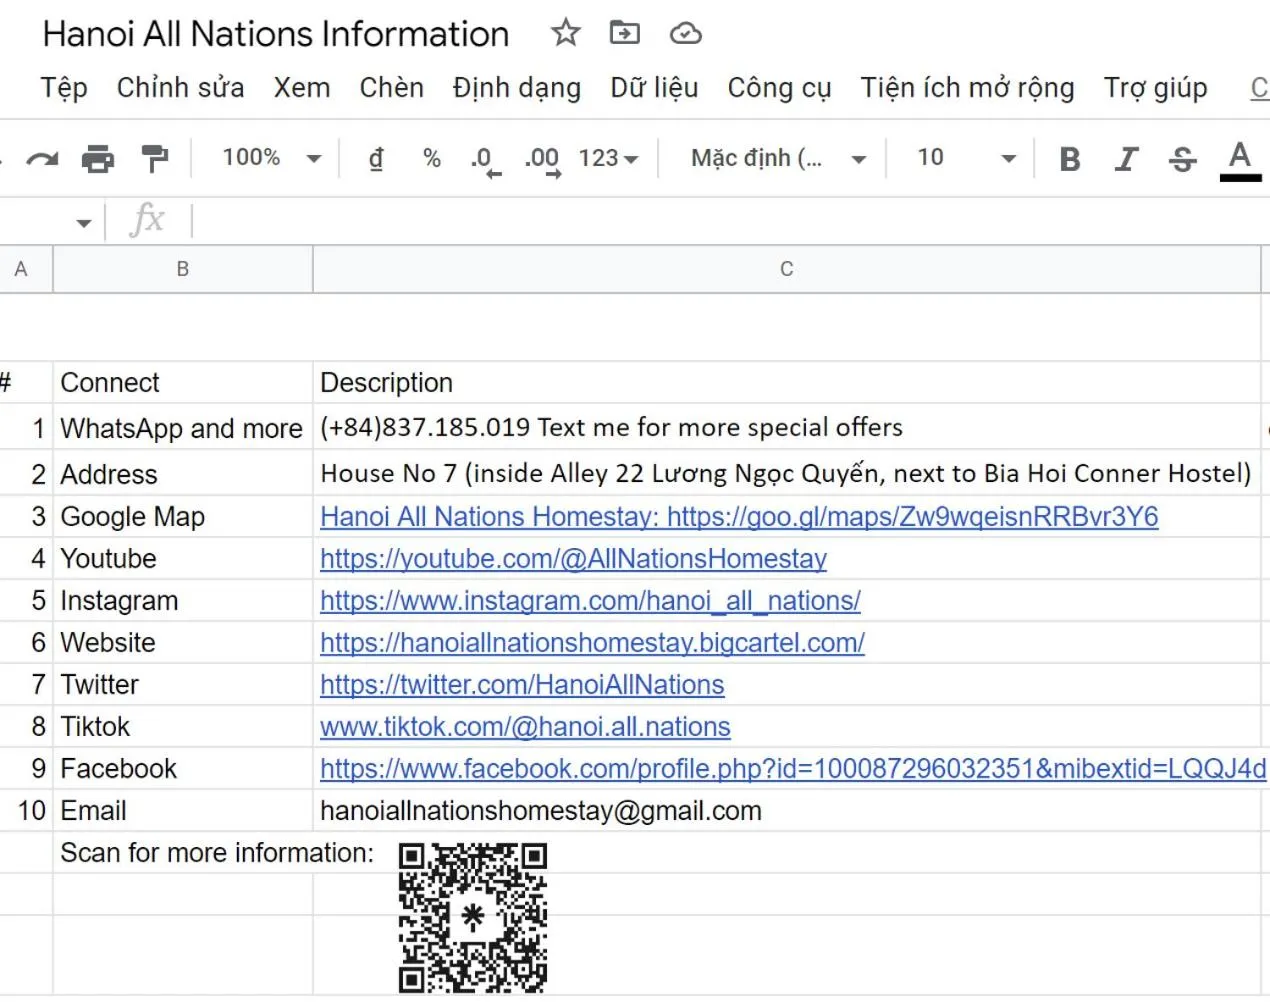Open the Định dạng menu
Image resolution: width=1270 pixels, height=1002 pixels.
[516, 88]
